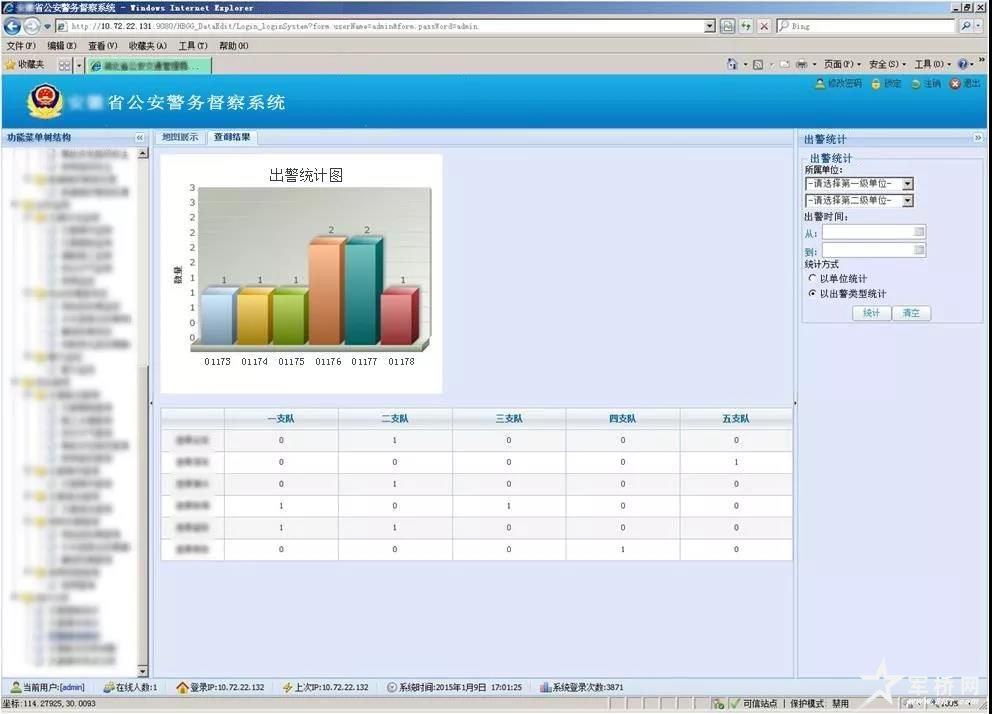Click the orange 01176 chart bar
992x714 pixels.
(327, 291)
